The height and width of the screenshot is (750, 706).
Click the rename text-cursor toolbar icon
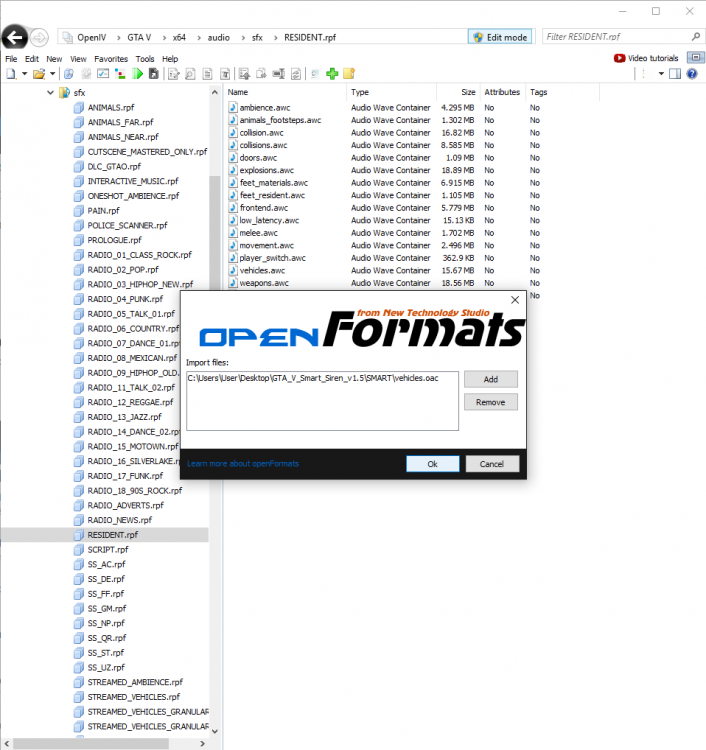click(x=279, y=74)
